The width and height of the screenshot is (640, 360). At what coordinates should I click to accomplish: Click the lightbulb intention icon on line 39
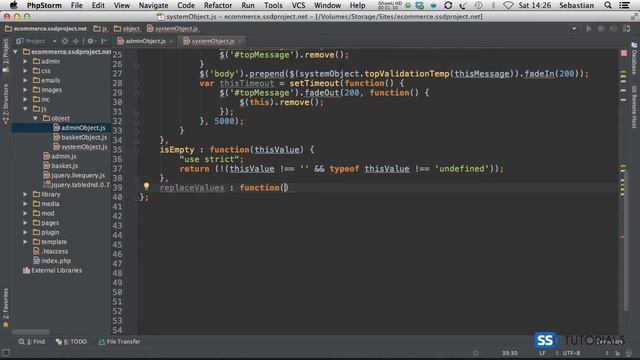146,186
